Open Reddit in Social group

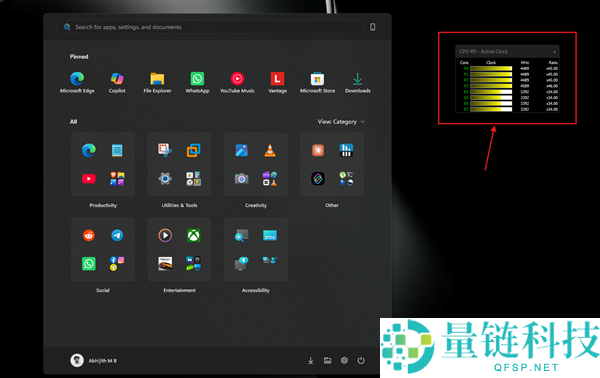(89, 235)
